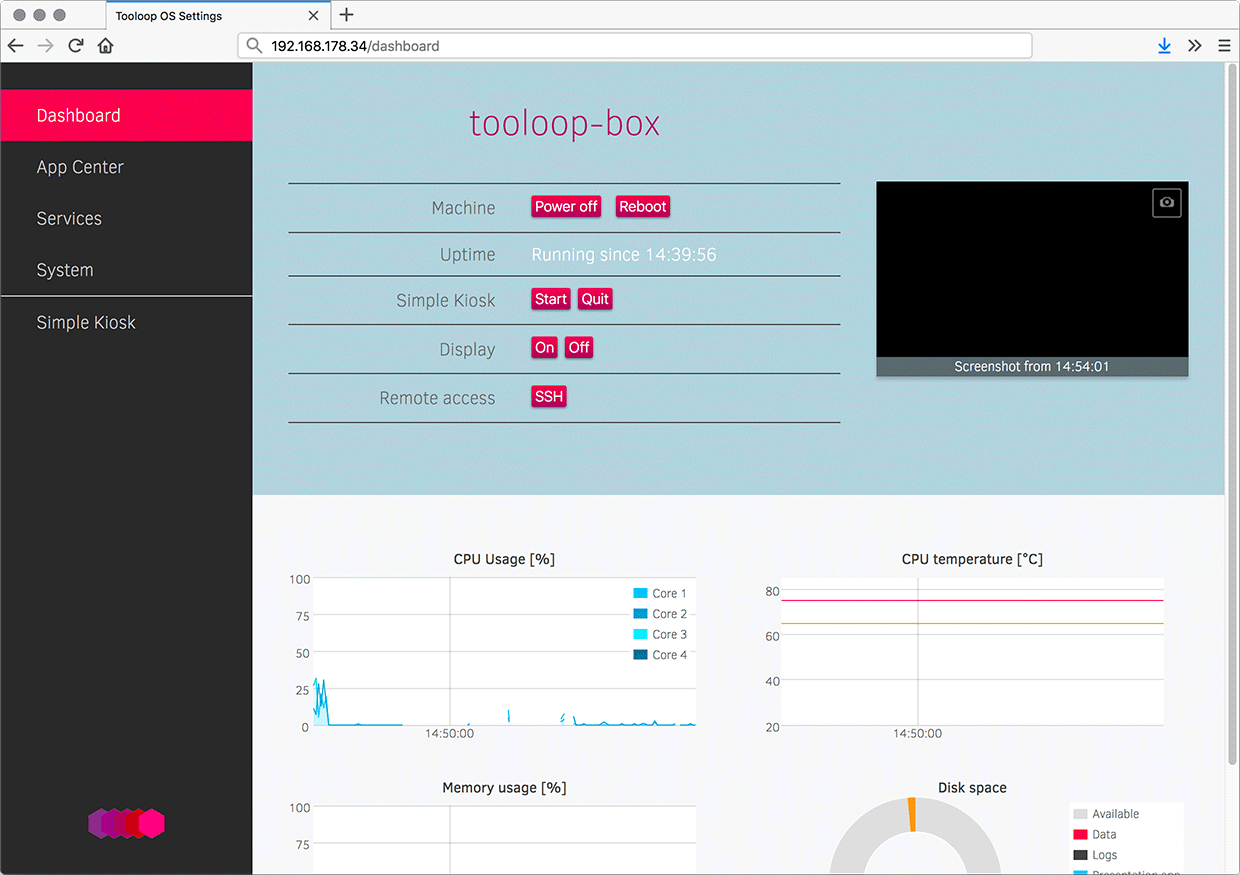Click the CPU Usage [%] chart title
The width and height of the screenshot is (1240, 875).
tap(504, 559)
